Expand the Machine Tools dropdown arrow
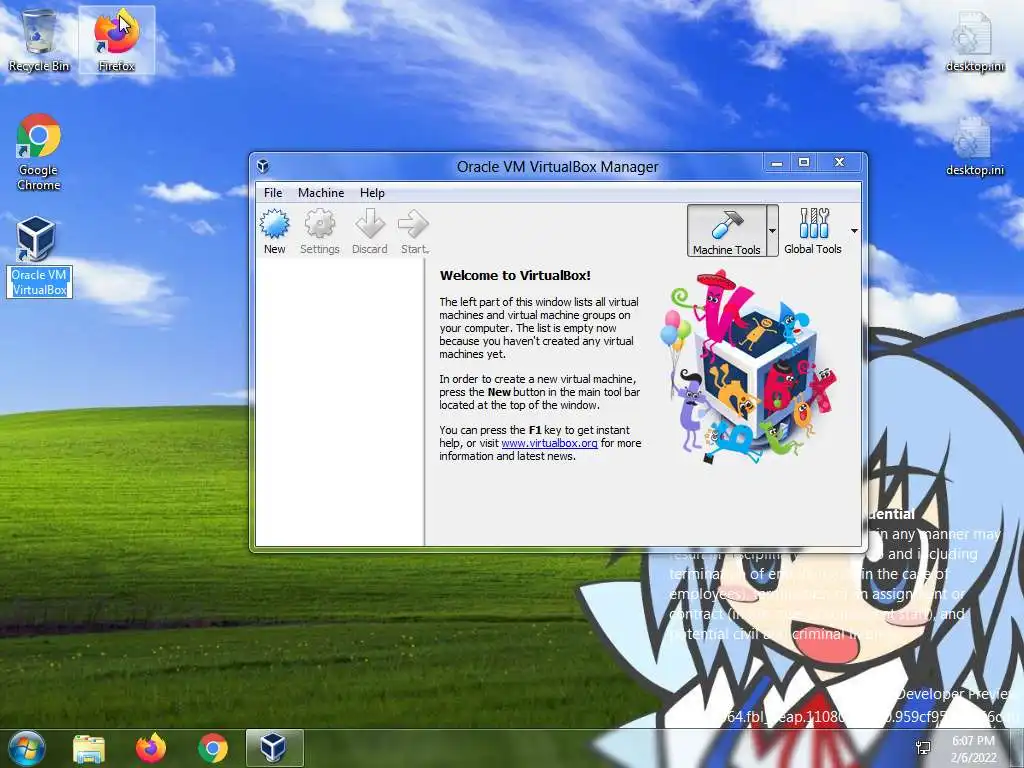The height and width of the screenshot is (768, 1024). point(772,231)
